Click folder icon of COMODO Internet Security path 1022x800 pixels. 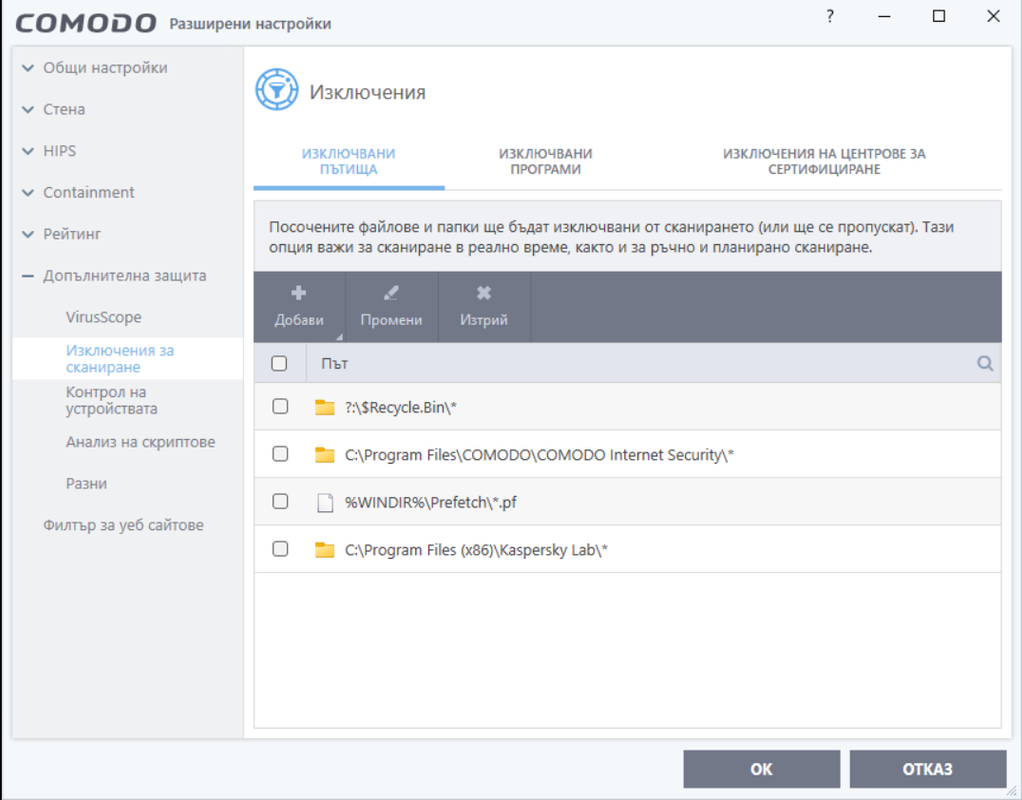tap(325, 455)
